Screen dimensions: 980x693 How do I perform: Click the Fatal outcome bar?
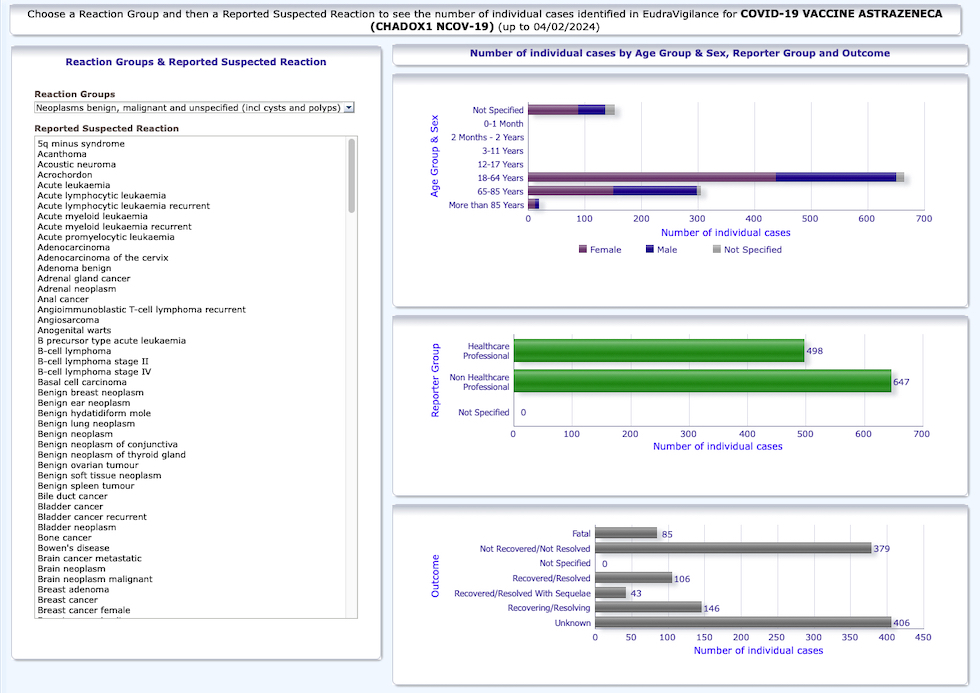(626, 533)
